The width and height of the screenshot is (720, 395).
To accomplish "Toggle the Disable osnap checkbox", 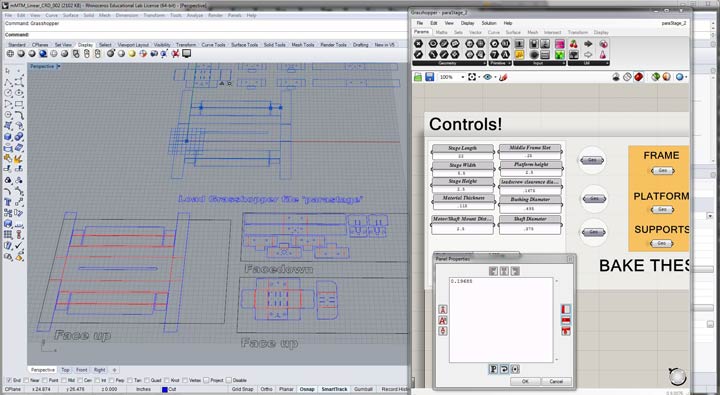I will coord(229,380).
